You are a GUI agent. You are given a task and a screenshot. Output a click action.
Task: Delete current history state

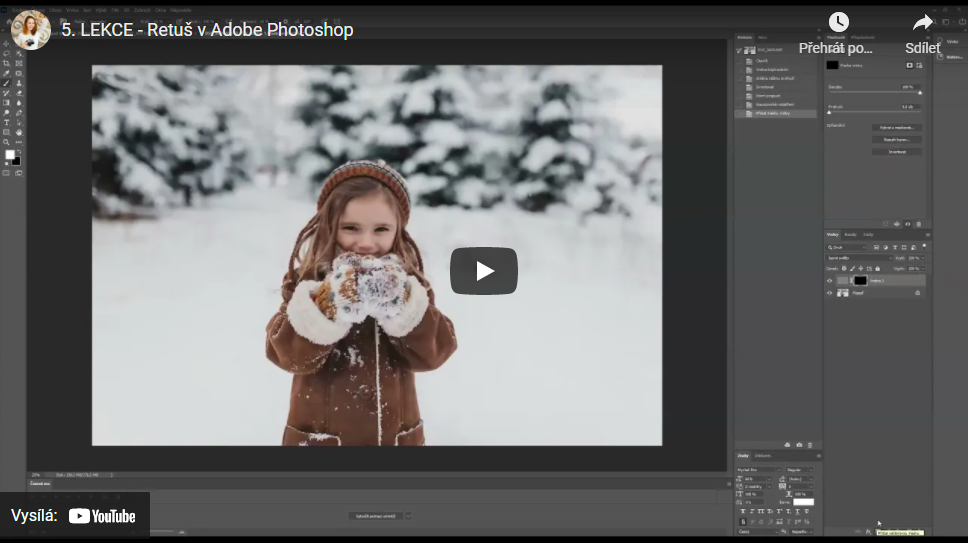click(810, 445)
